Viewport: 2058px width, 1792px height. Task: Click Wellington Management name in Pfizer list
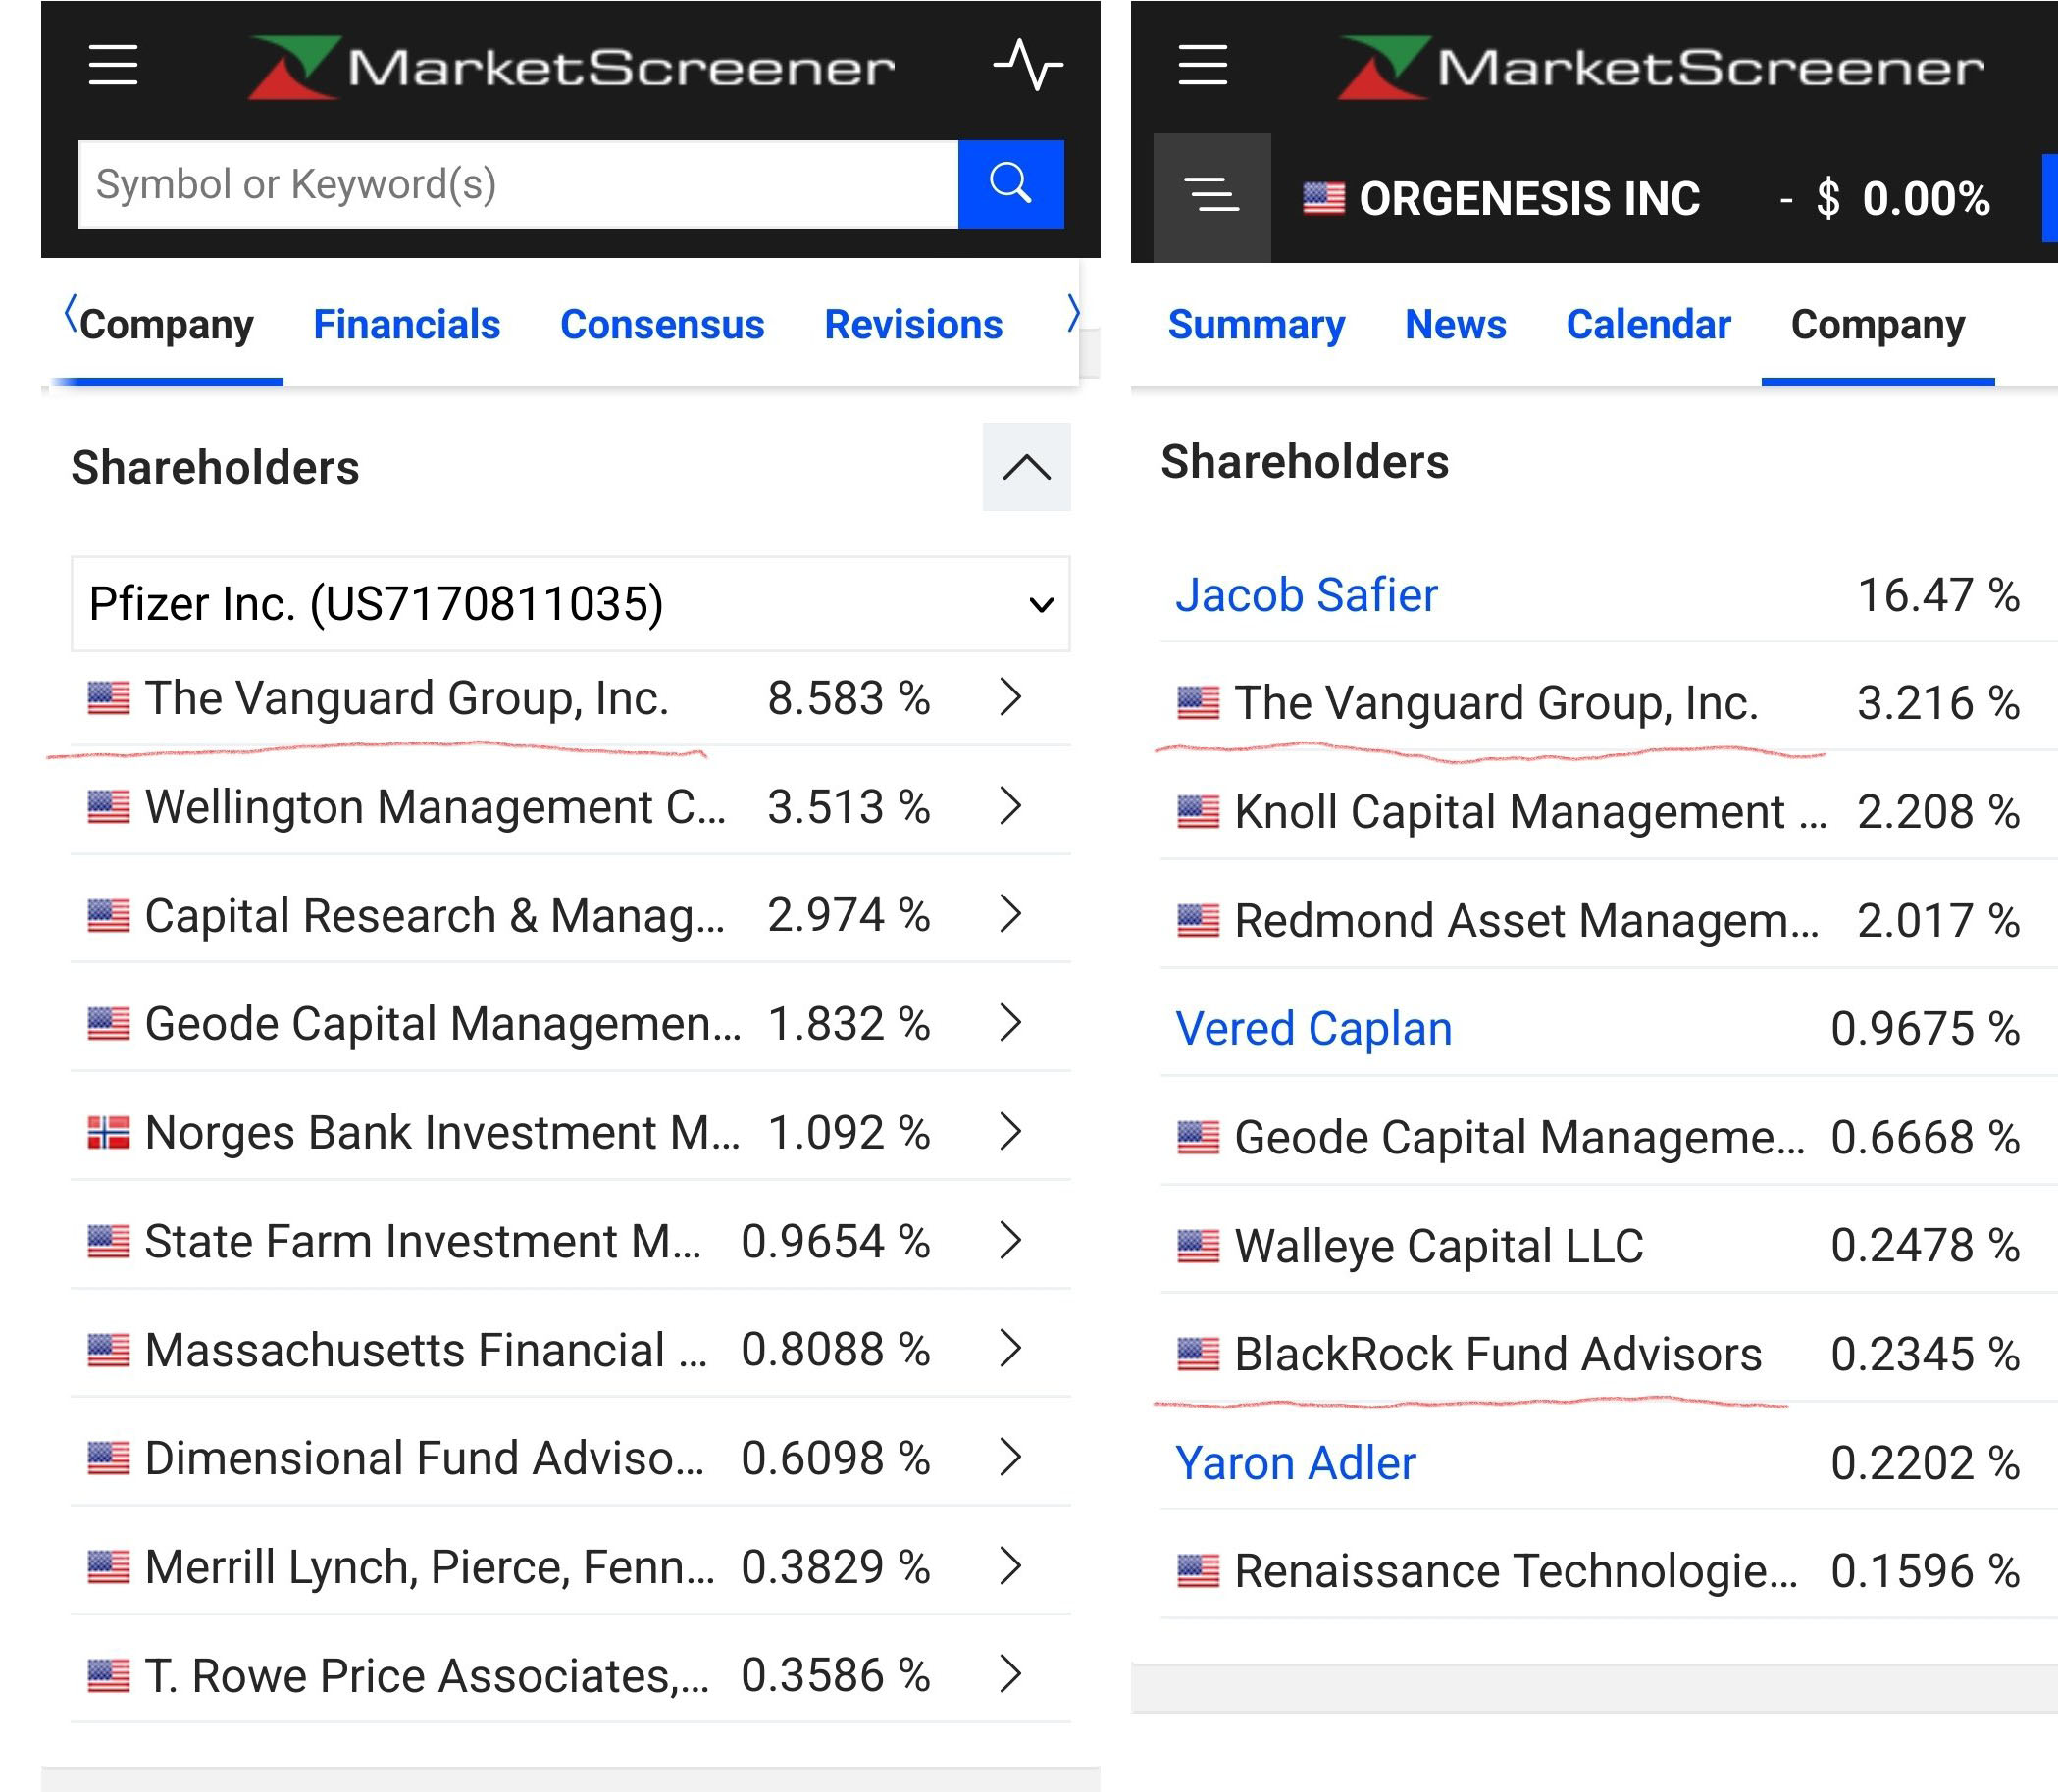435,806
